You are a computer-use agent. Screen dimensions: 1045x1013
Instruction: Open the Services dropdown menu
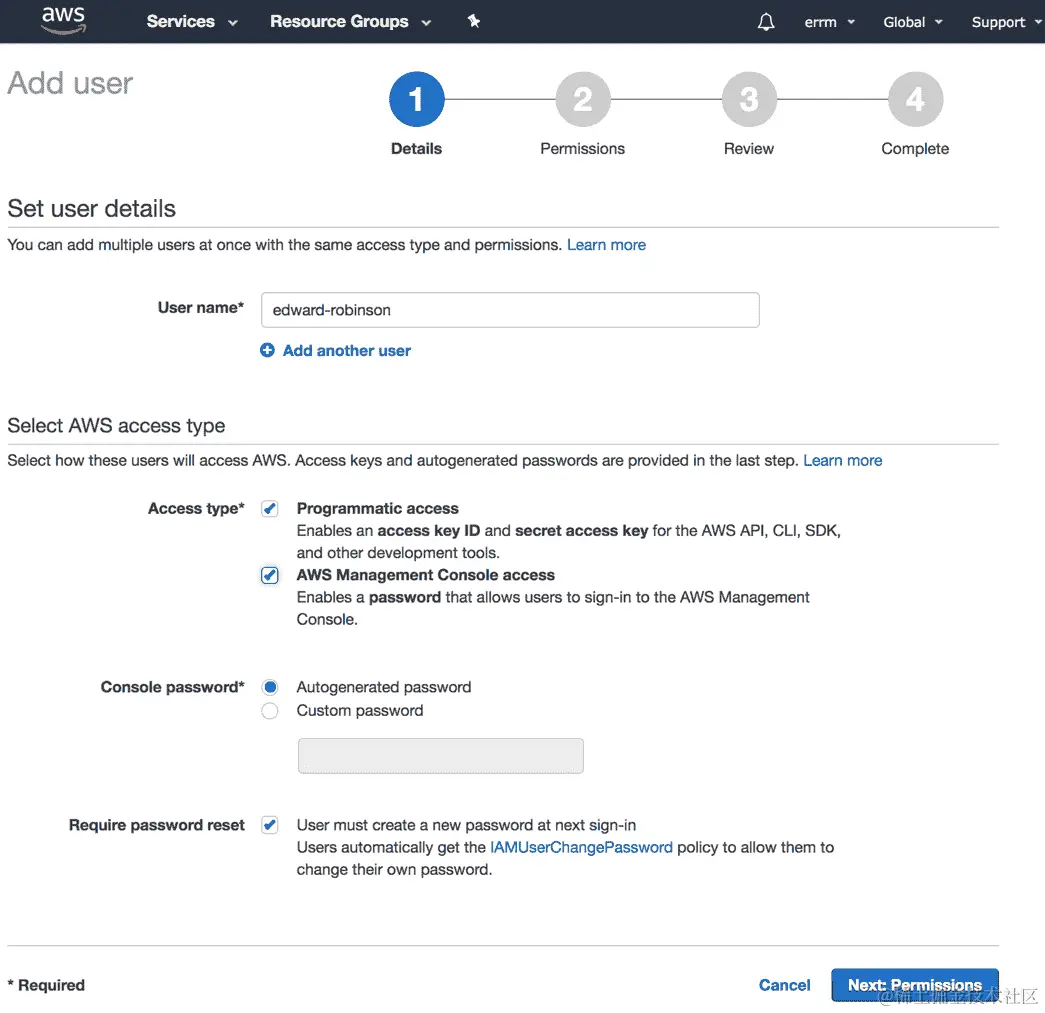click(192, 21)
